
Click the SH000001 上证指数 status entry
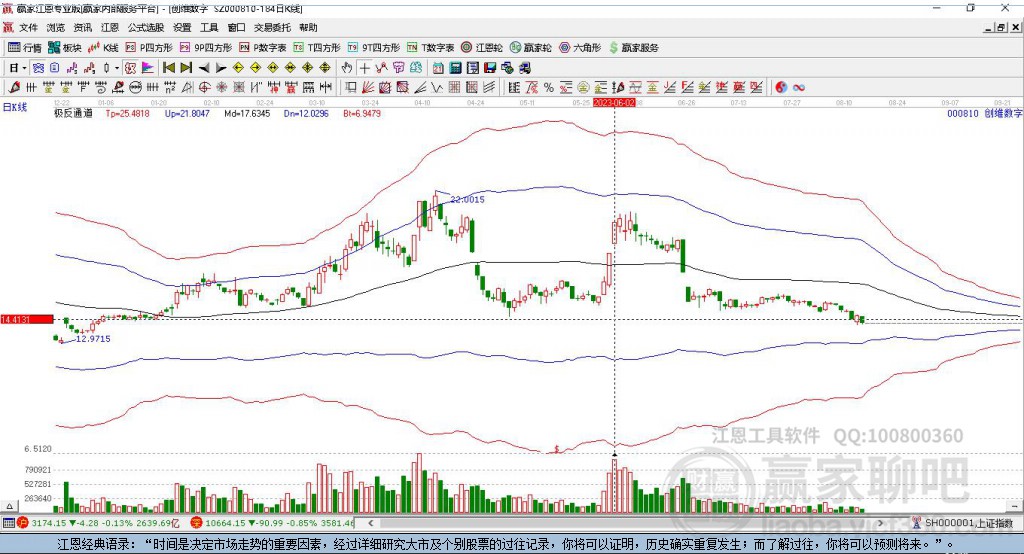point(963,523)
